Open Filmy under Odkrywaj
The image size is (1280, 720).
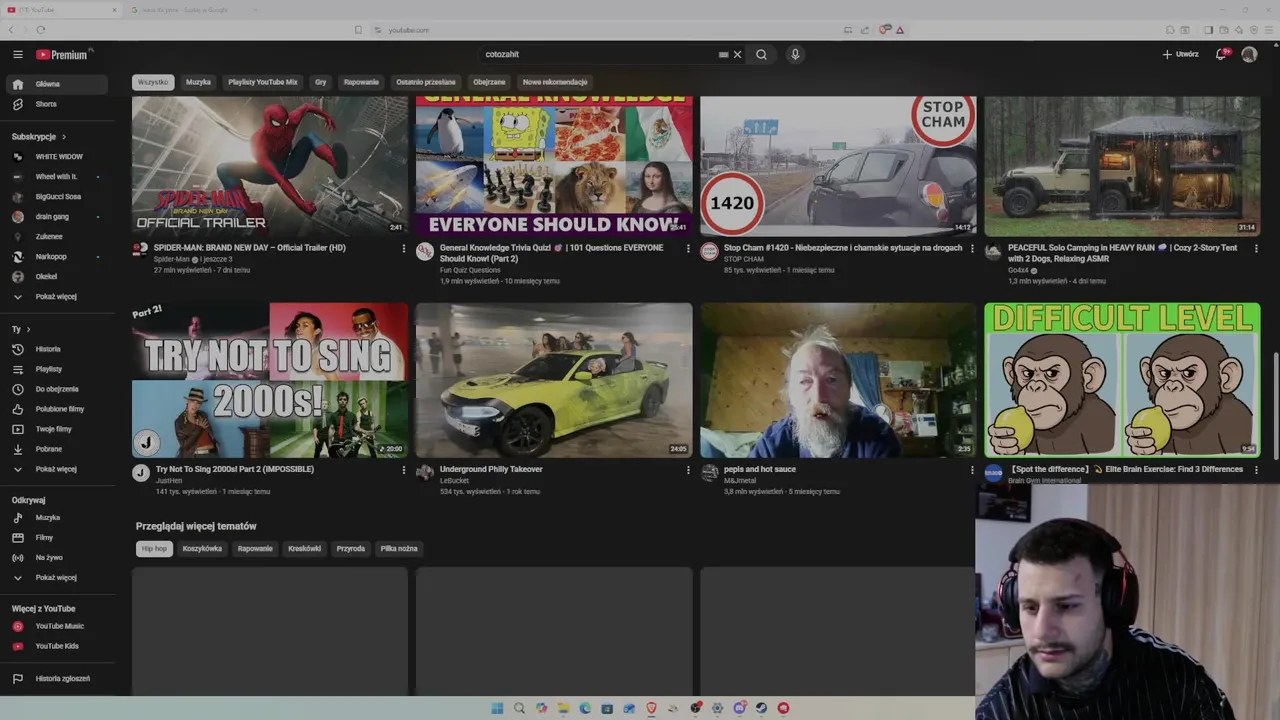[x=56, y=538]
